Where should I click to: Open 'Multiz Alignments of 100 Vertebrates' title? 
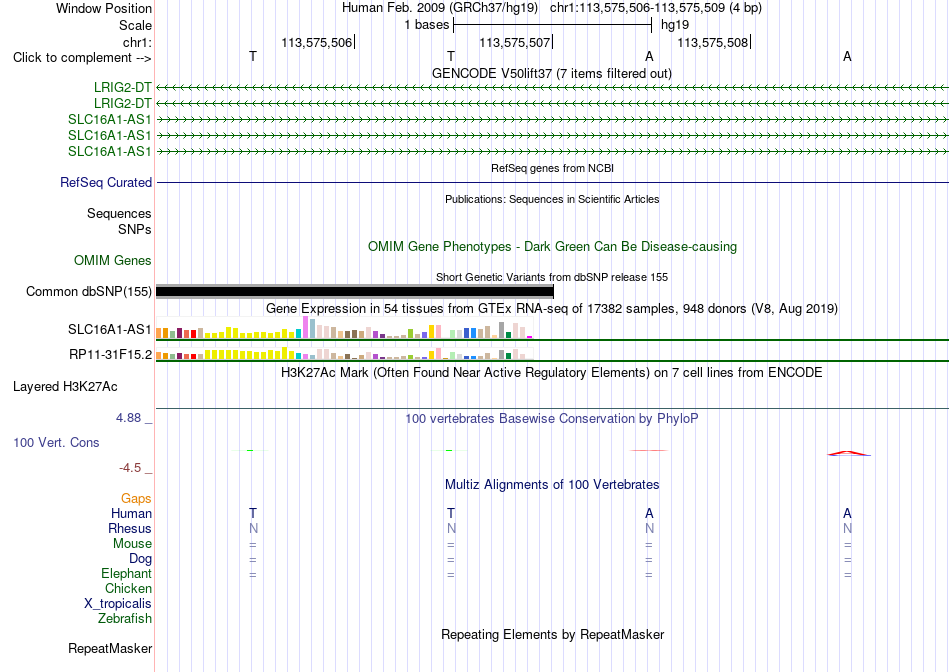tap(552, 485)
